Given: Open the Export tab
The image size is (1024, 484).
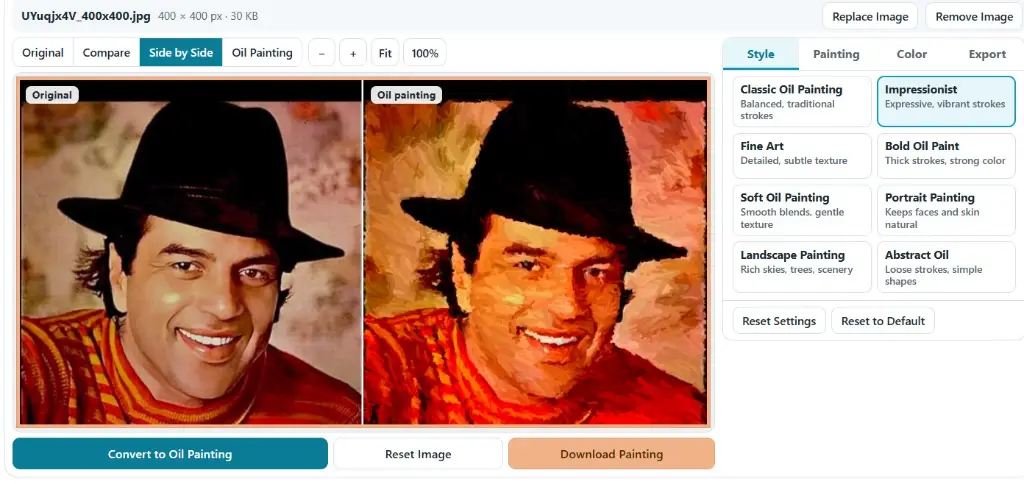Looking at the screenshot, I should click(987, 54).
